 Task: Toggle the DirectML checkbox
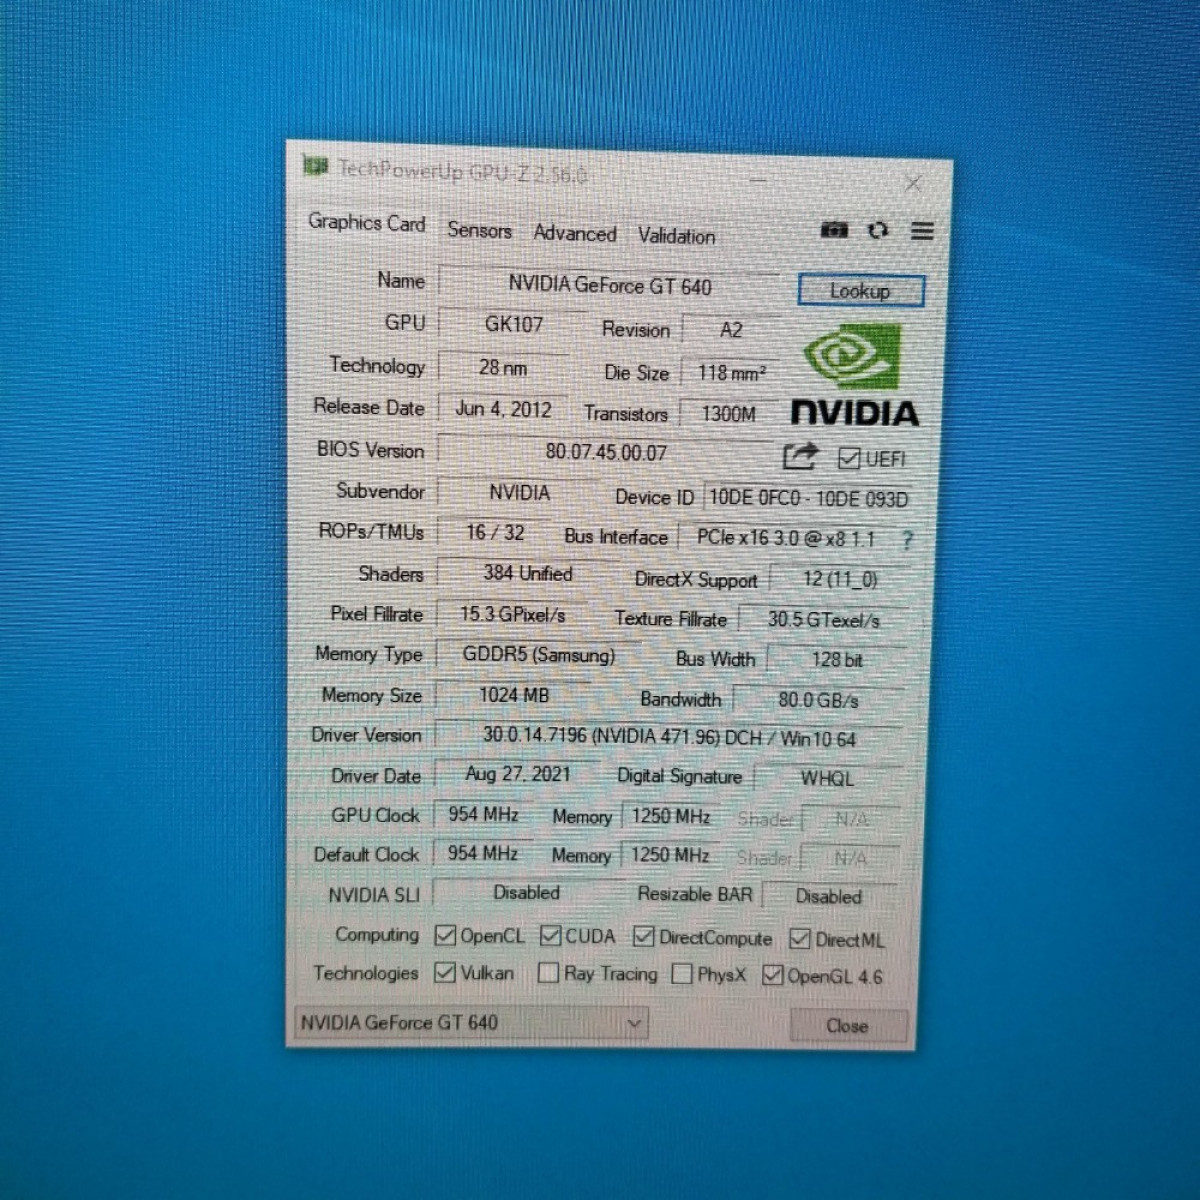pyautogui.click(x=799, y=939)
